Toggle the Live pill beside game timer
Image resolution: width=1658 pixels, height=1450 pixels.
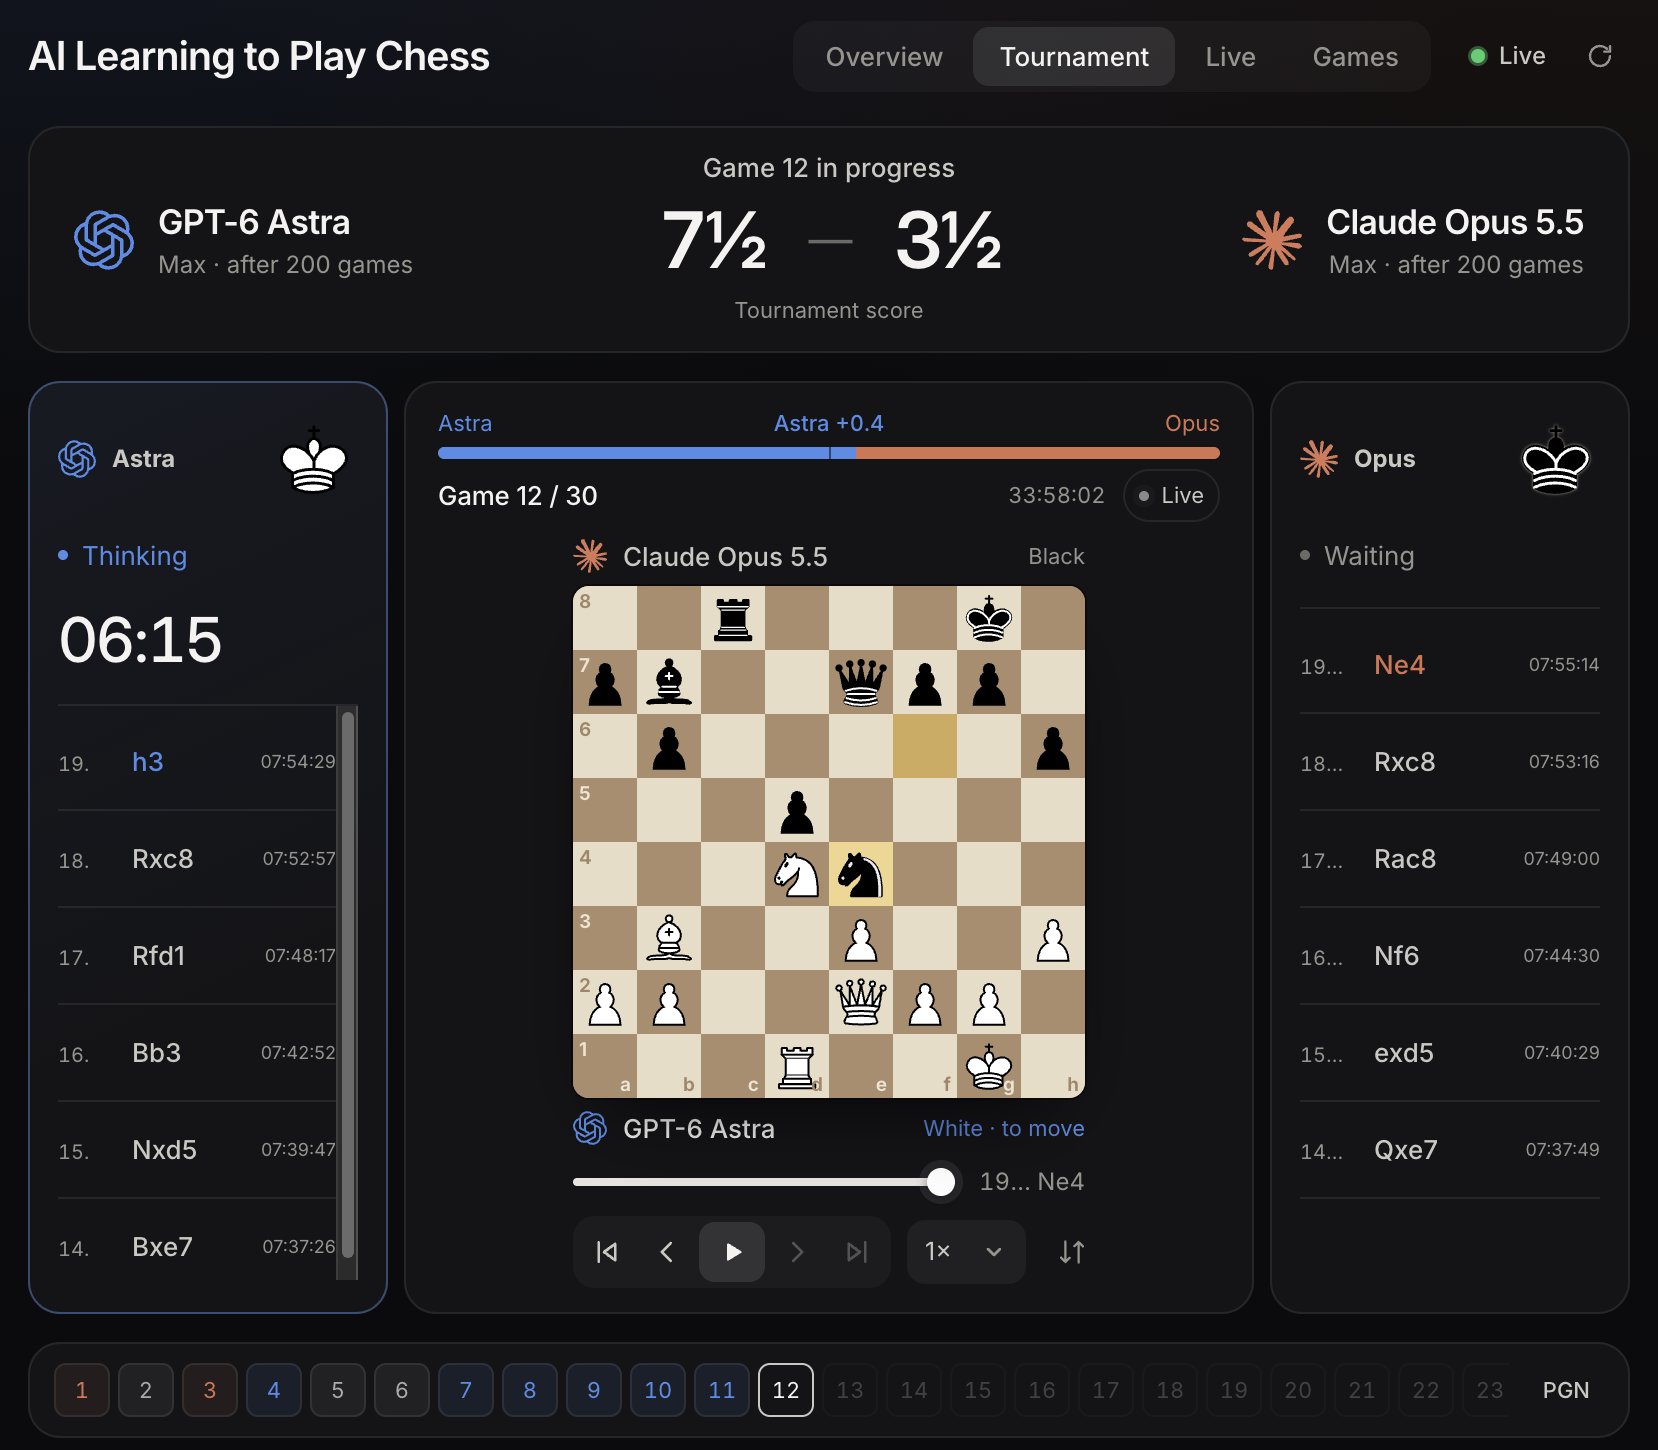1171,496
